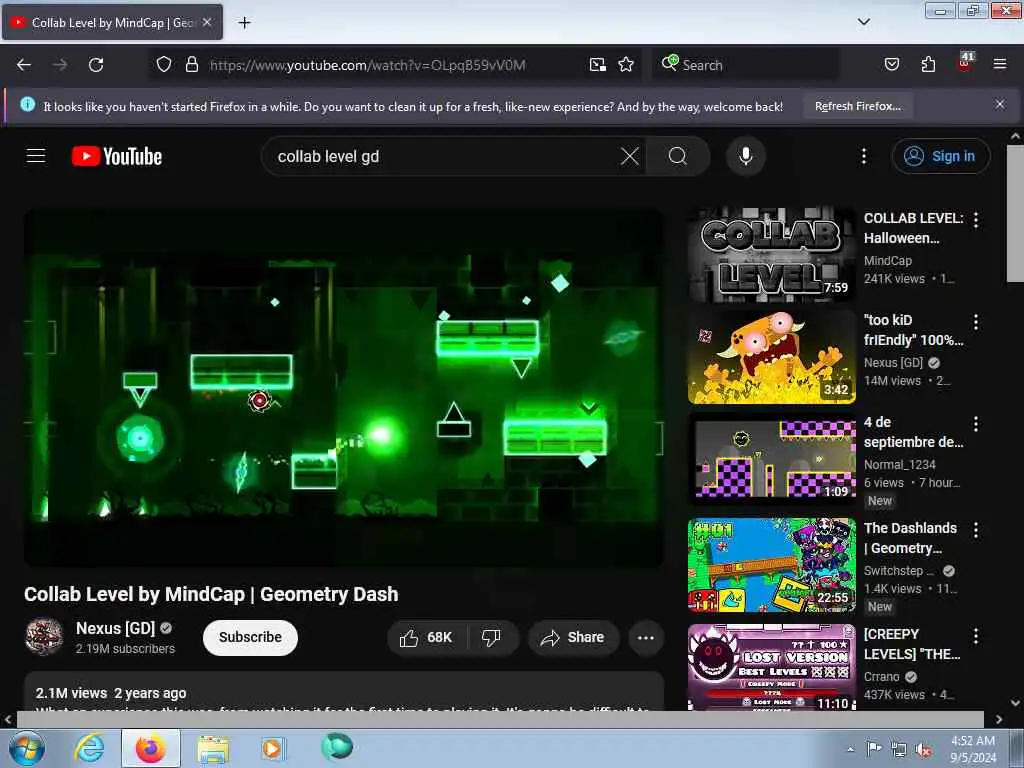Open the 4 de septiembre video thumbnail

point(771,459)
